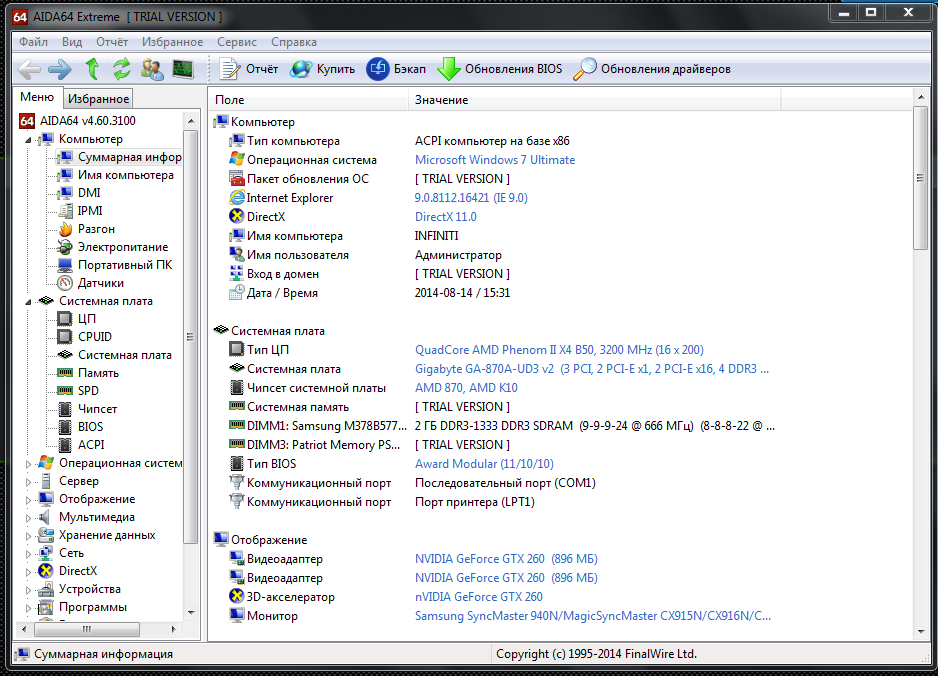Open Award Modular BIOS link

pyautogui.click(x=484, y=464)
